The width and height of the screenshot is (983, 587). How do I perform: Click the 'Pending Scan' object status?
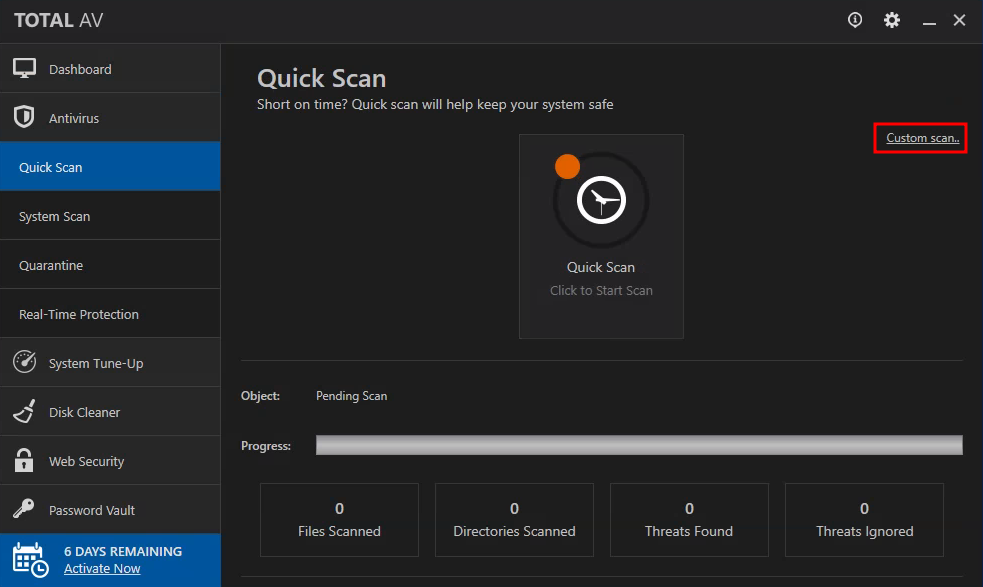(351, 396)
